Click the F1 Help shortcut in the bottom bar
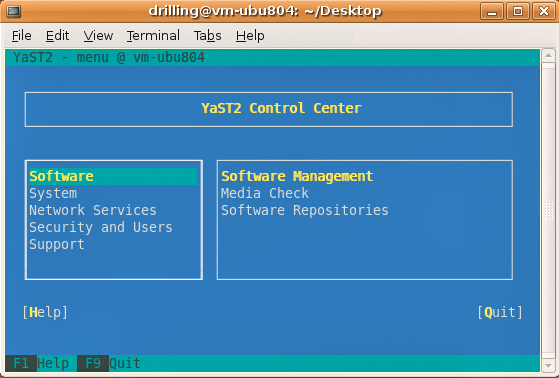The width and height of the screenshot is (559, 378). click(x=37, y=363)
